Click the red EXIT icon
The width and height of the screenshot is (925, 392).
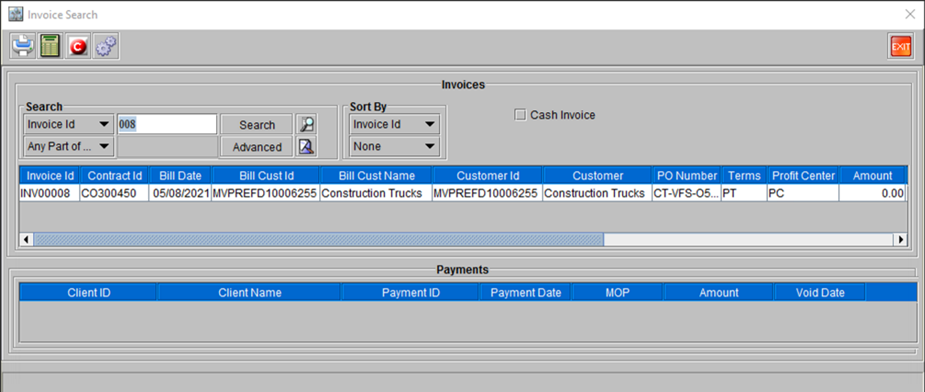(900, 47)
